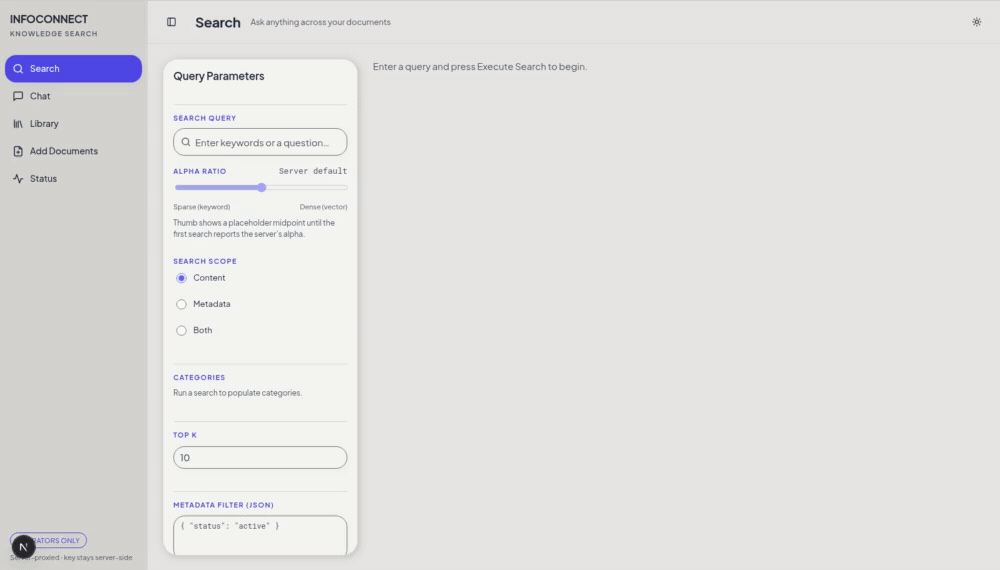Click the Status activity pulse icon

(18, 179)
